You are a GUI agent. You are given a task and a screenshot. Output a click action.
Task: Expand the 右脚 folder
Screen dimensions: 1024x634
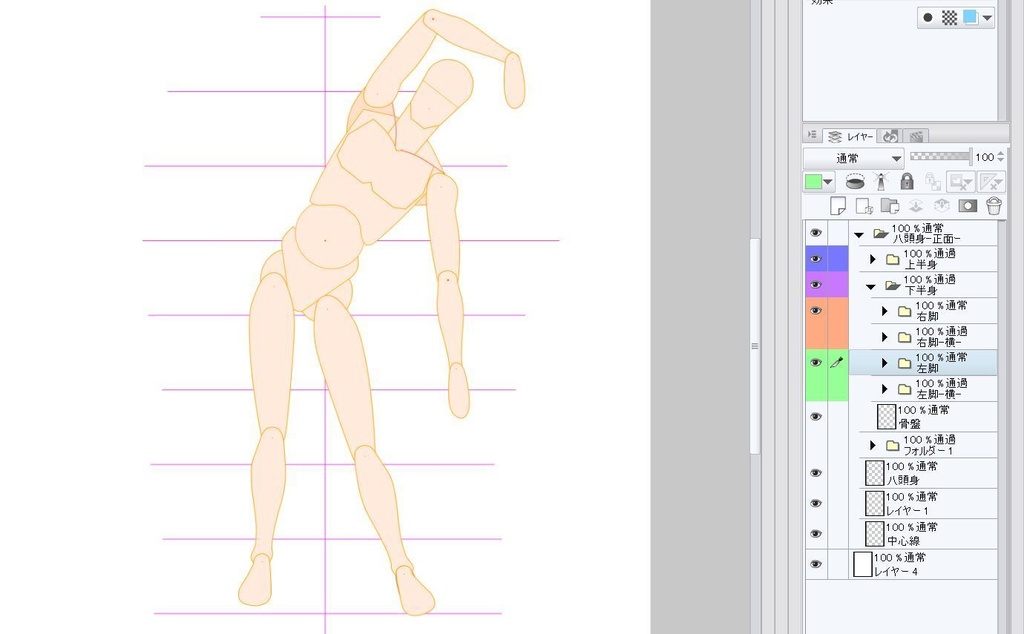(884, 311)
